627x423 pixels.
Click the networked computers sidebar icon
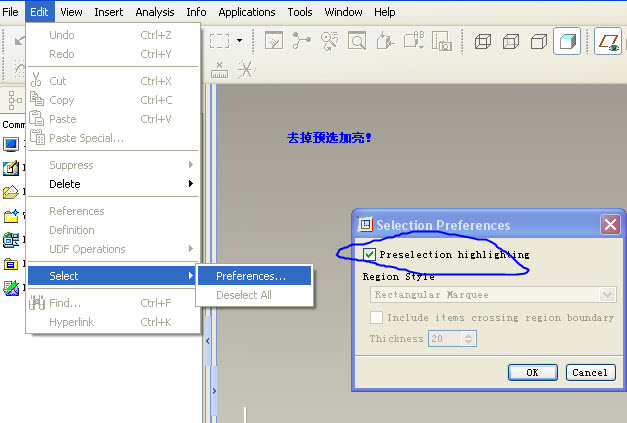coord(11,240)
